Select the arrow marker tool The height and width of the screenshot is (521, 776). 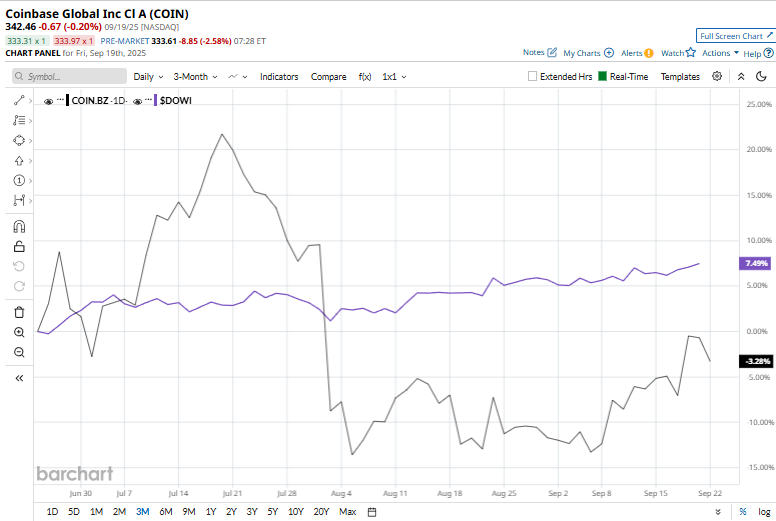pos(19,161)
